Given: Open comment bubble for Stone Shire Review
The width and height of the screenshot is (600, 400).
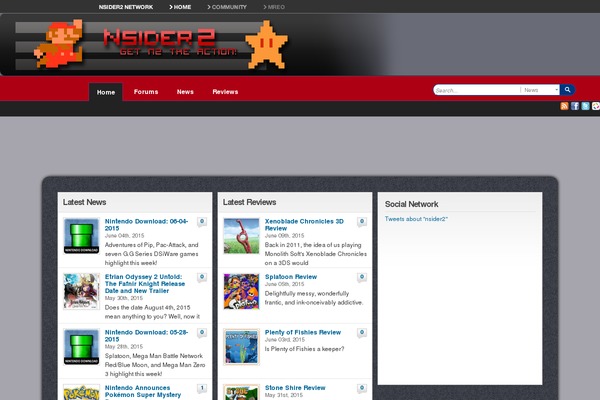Looking at the screenshot, I should [362, 388].
